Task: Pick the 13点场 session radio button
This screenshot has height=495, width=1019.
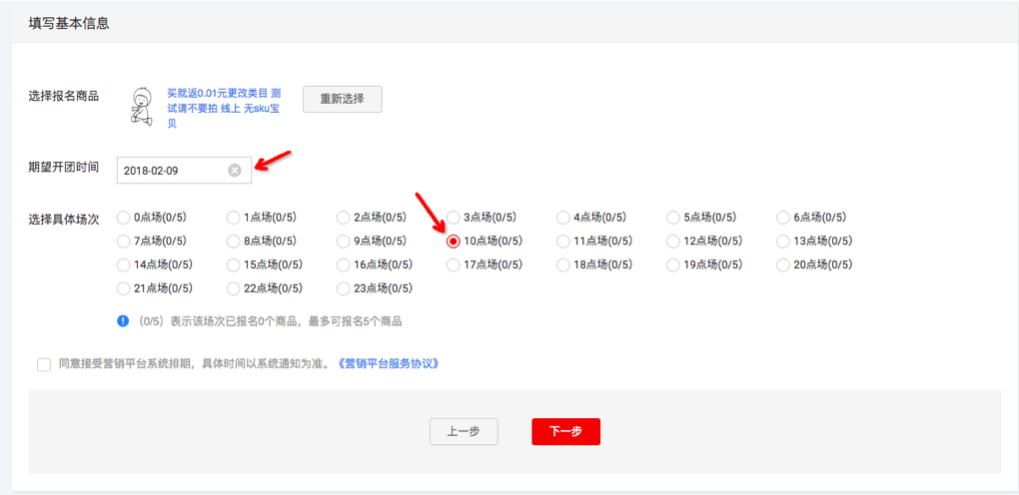Action: point(784,241)
